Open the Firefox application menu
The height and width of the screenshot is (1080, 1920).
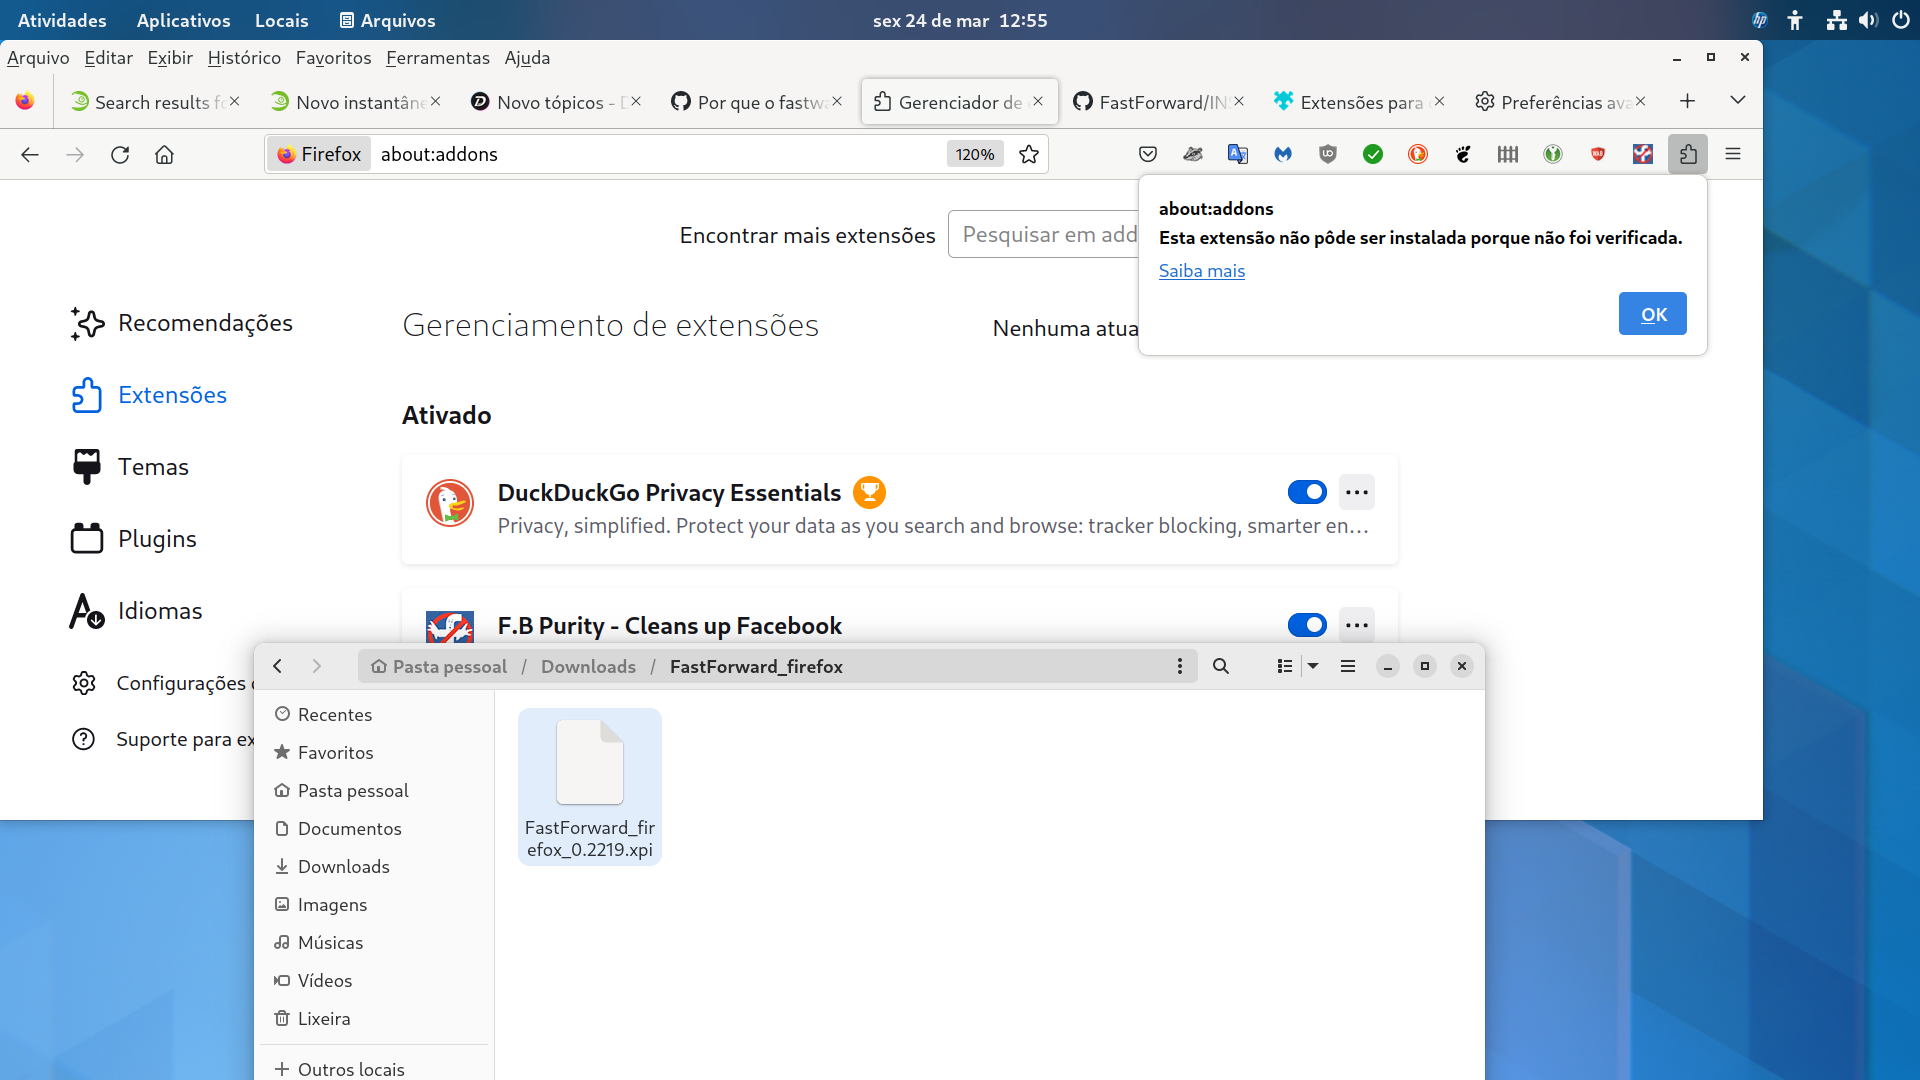(x=1734, y=154)
